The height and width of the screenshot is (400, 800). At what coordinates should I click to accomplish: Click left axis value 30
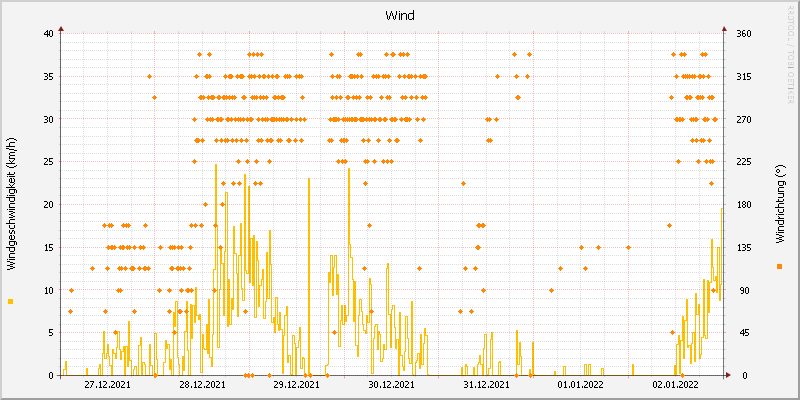click(48, 119)
